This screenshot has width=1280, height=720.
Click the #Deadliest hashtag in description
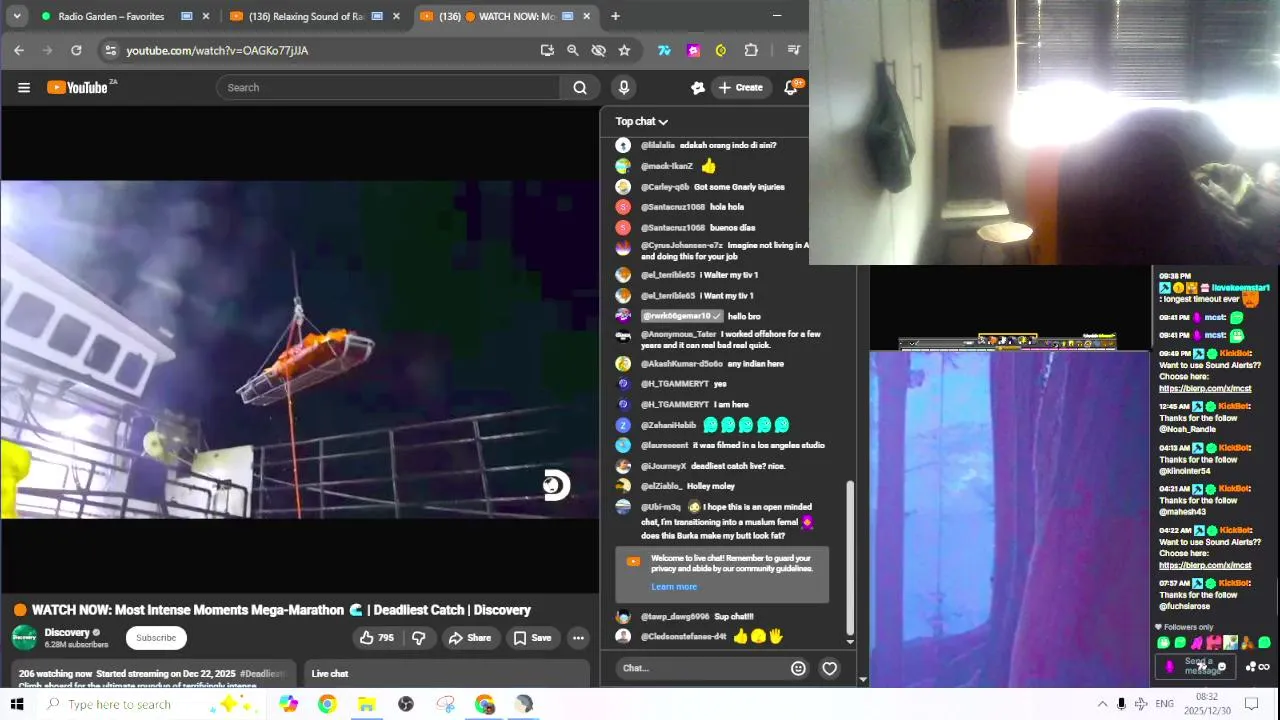[x=263, y=674]
